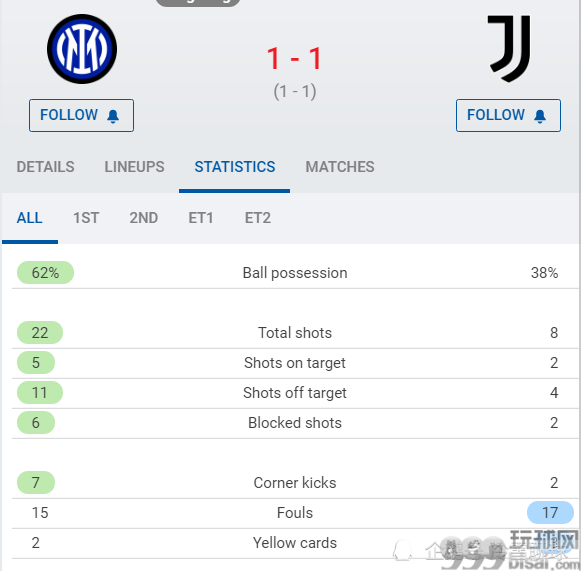Filter statistics to 2ND half
The image size is (581, 571).
click(x=144, y=218)
